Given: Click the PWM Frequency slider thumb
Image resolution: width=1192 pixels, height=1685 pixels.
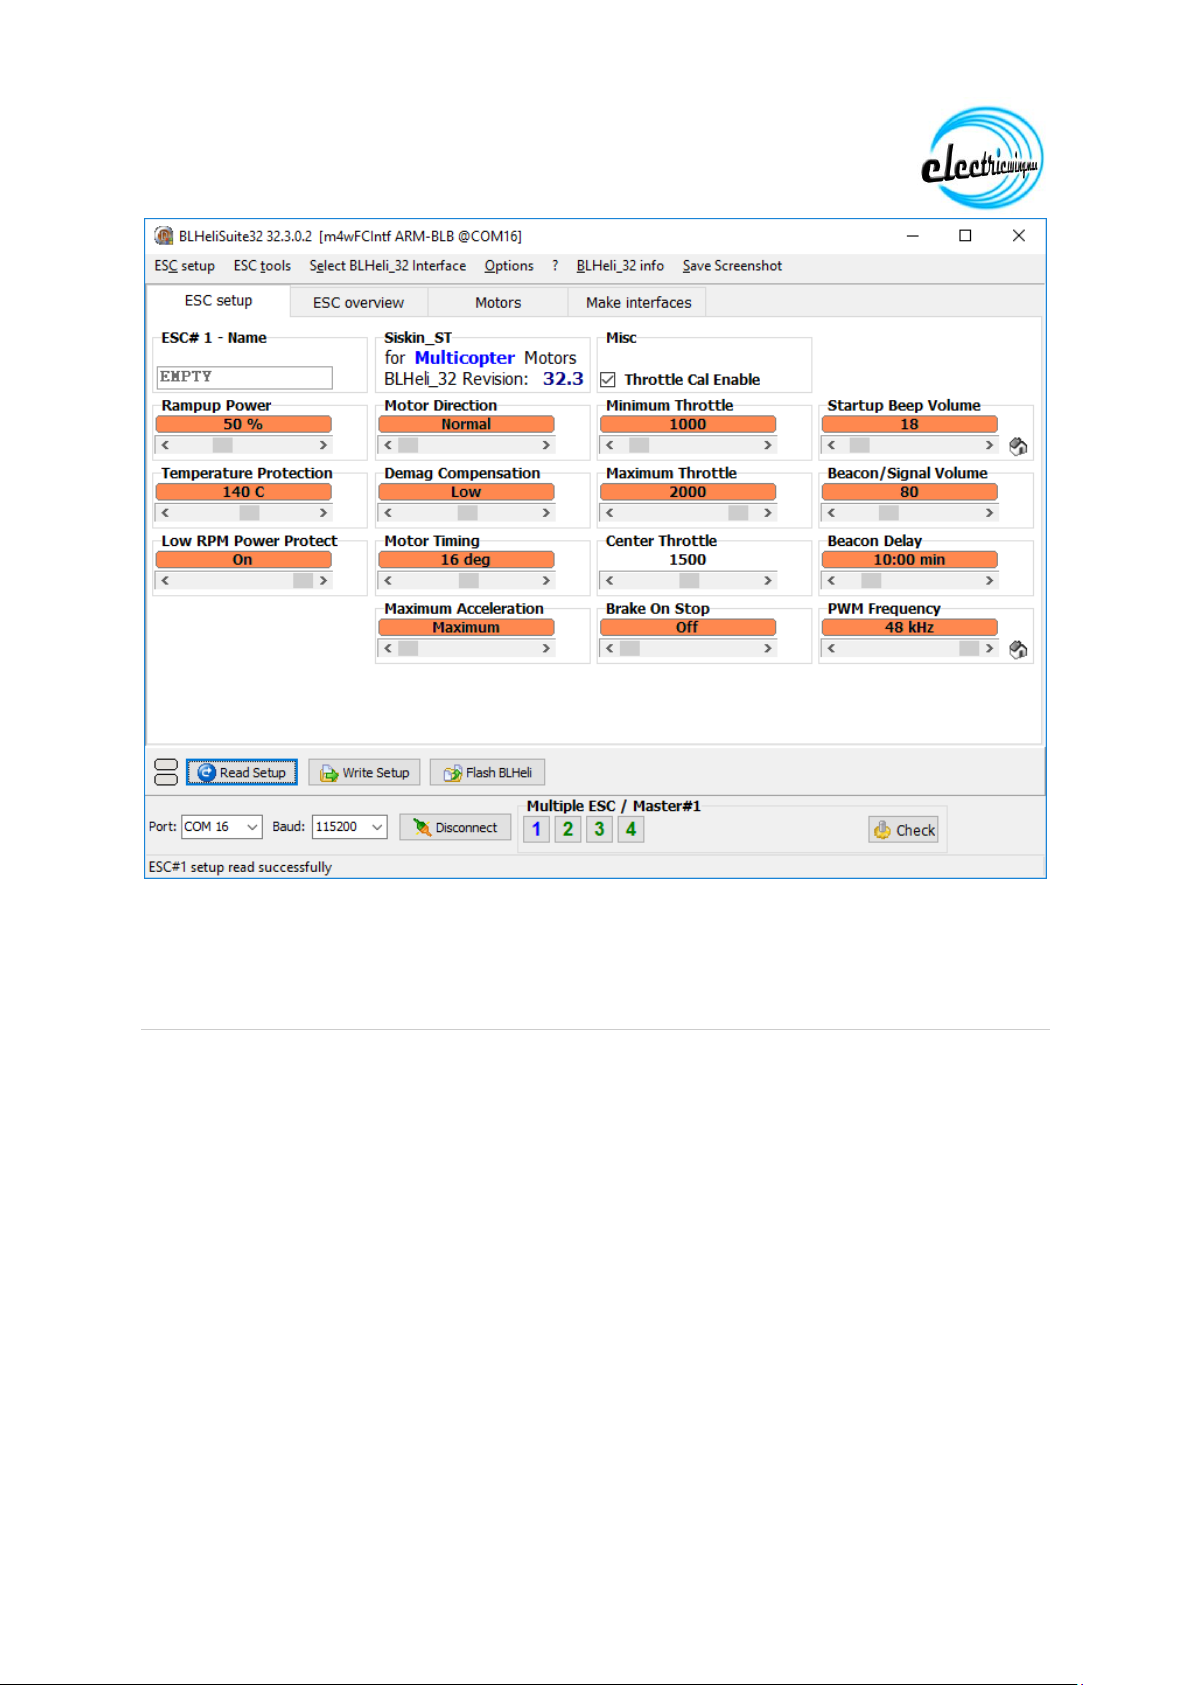Looking at the screenshot, I should [x=969, y=649].
